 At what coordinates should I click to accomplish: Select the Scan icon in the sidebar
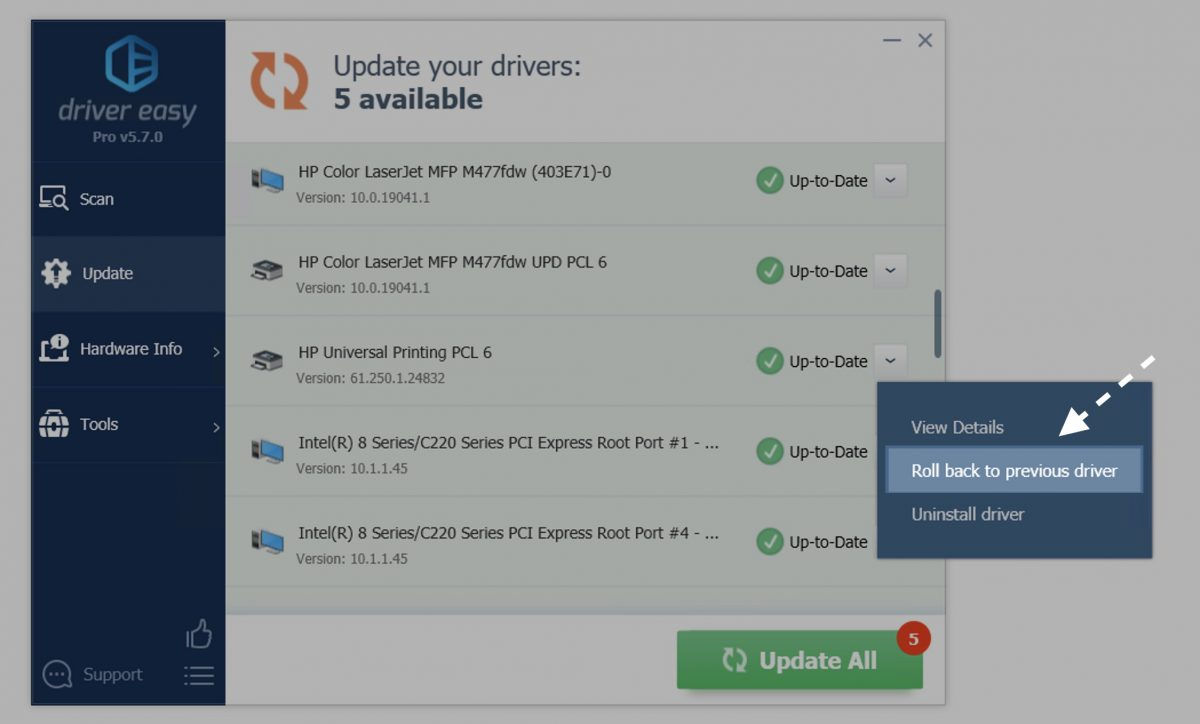pyautogui.click(x=55, y=198)
